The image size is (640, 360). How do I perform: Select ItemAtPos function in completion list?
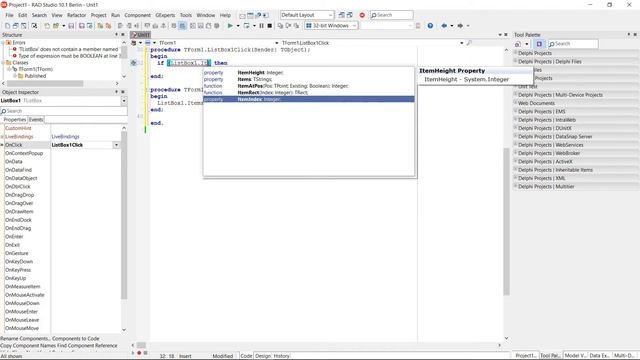click(x=309, y=86)
